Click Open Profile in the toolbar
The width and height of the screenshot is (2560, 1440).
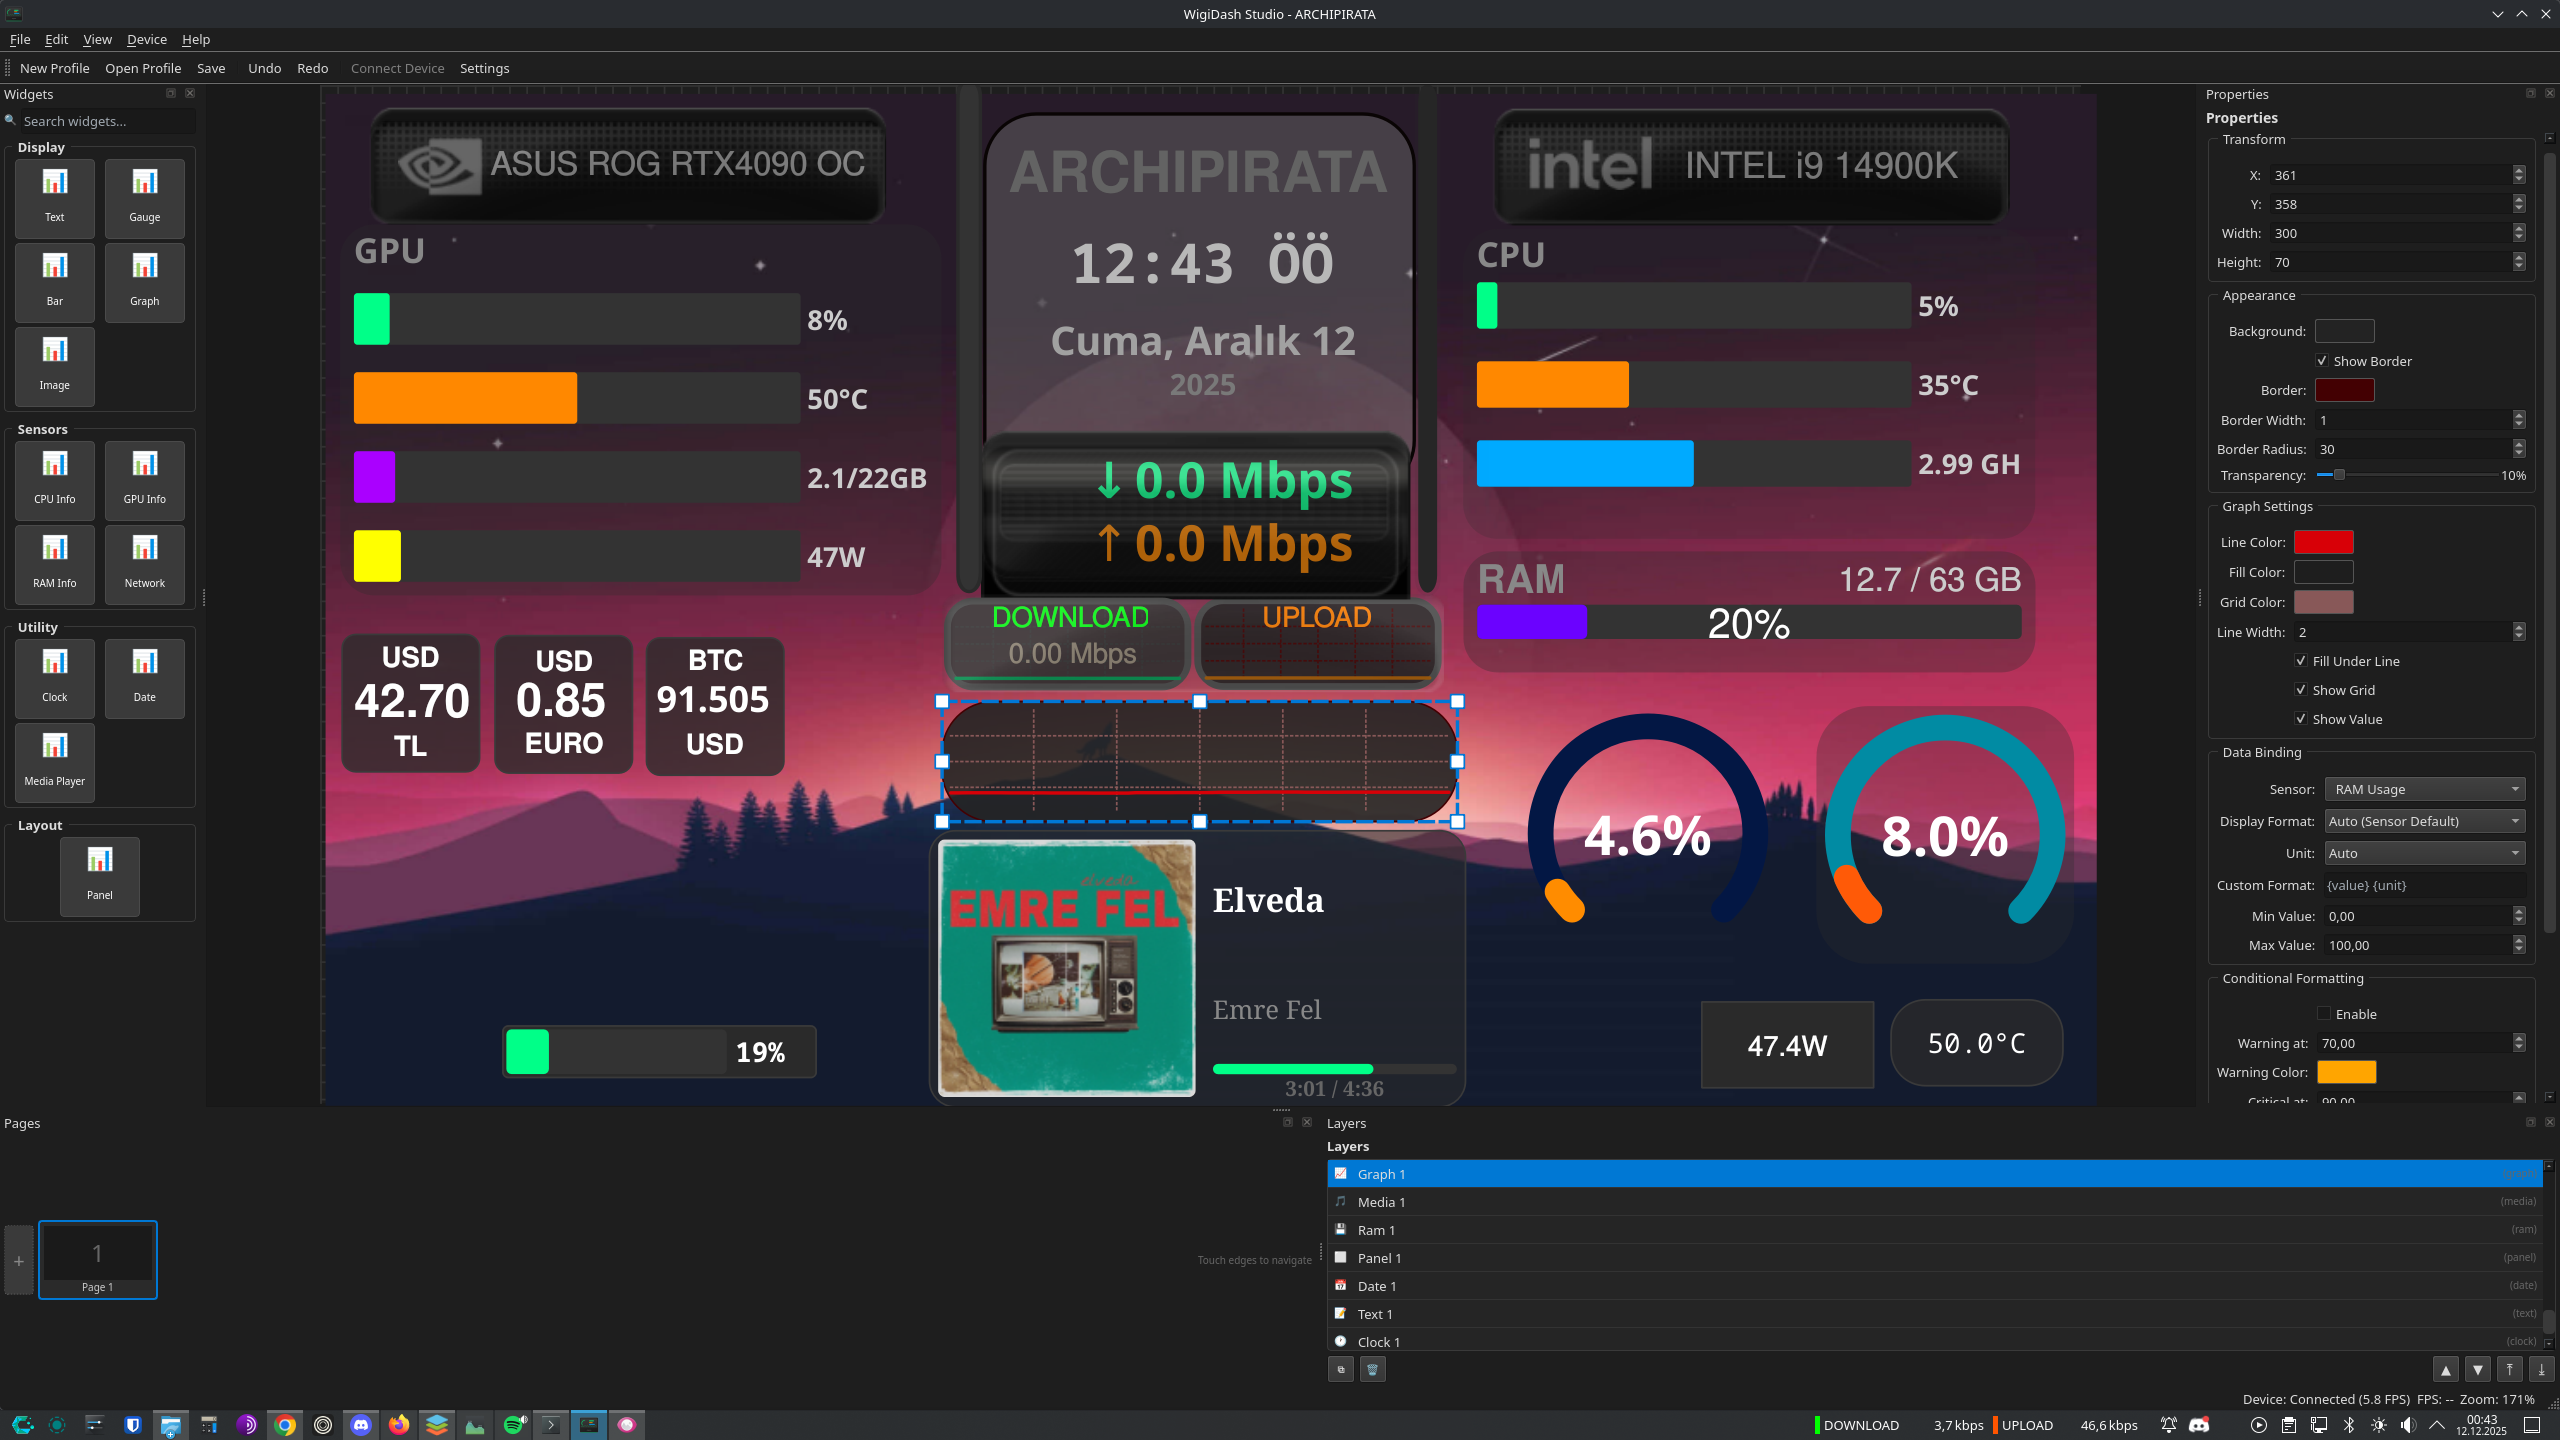[x=143, y=68]
